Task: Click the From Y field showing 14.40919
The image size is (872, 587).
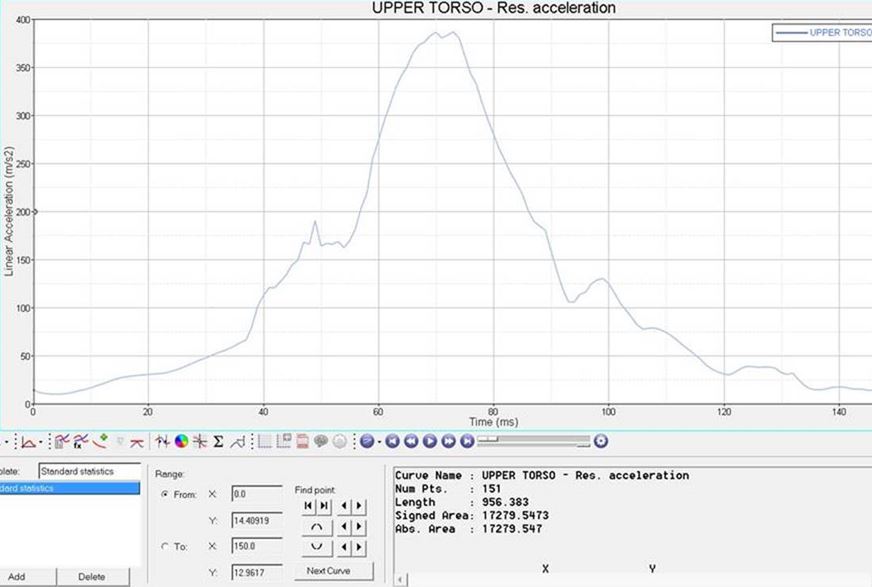Action: 257,521
